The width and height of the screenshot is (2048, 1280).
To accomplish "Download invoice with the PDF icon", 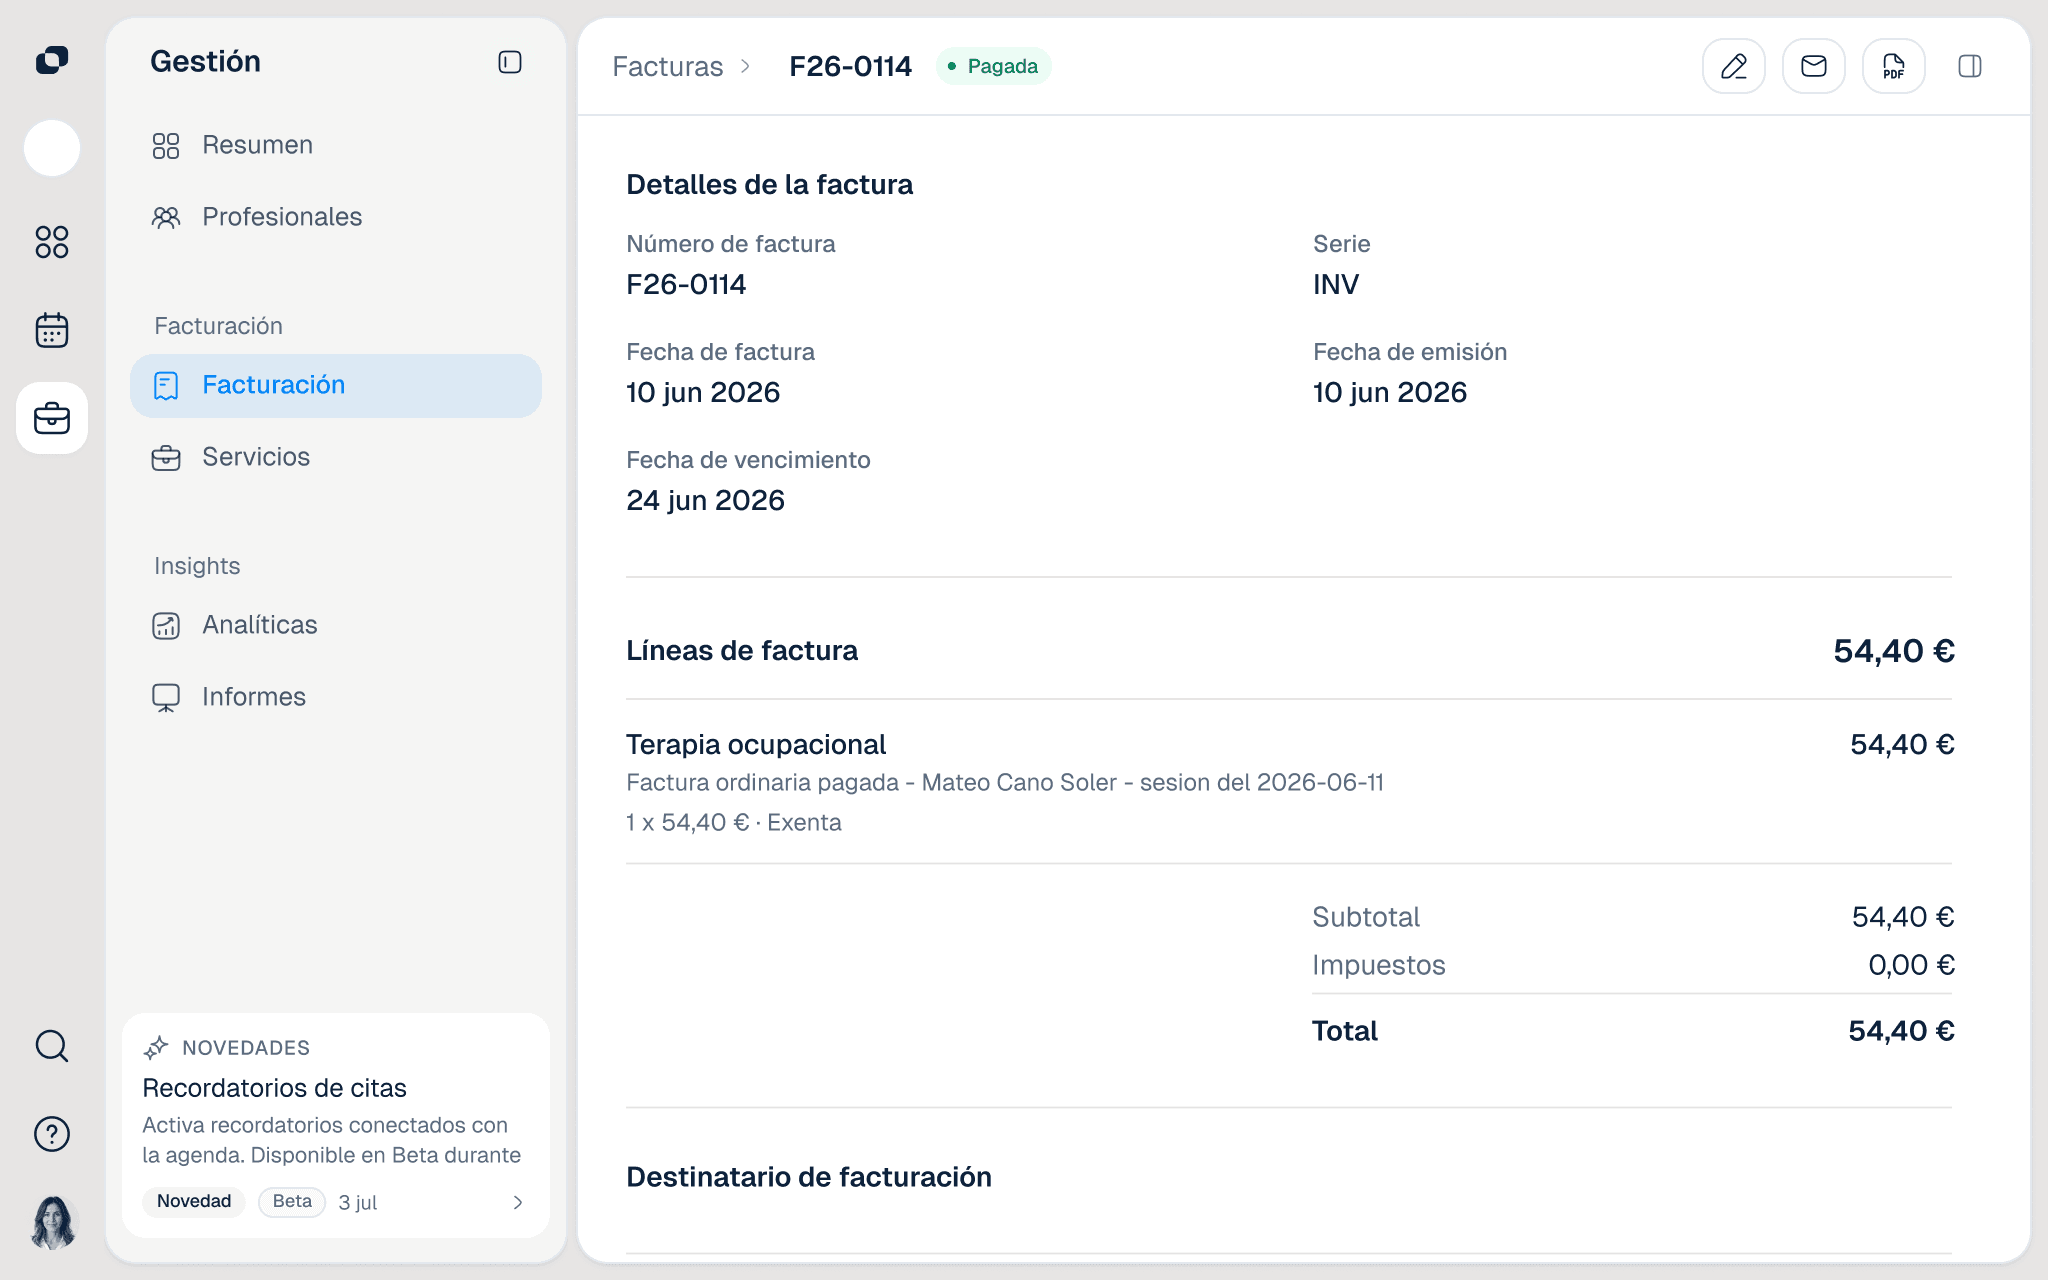I will [x=1893, y=66].
